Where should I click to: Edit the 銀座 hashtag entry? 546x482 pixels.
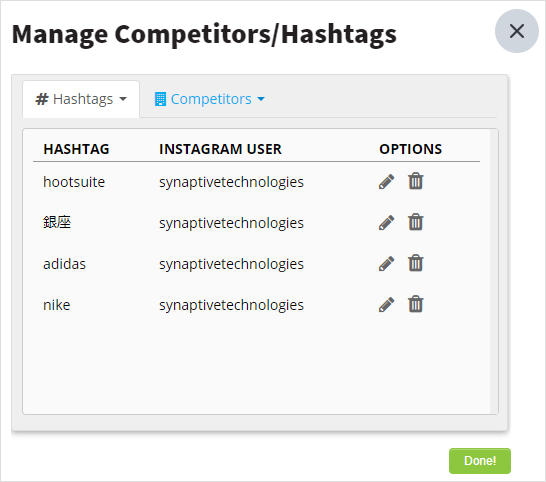[387, 223]
